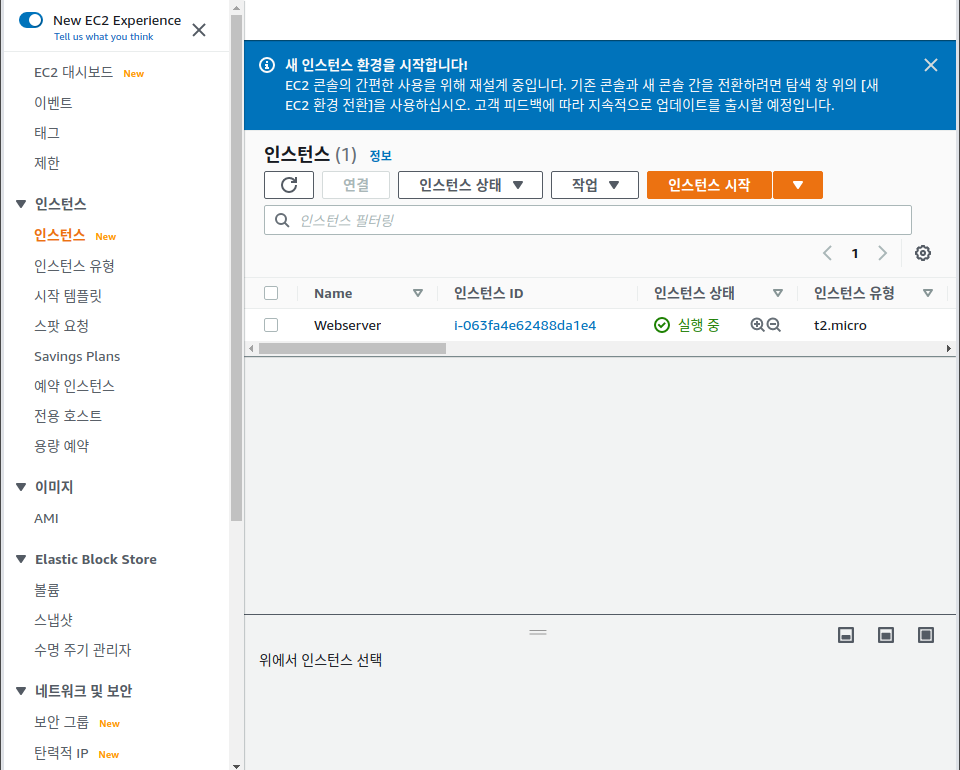Check the select-all instances checkbox
The height and width of the screenshot is (770, 960).
(x=271, y=293)
